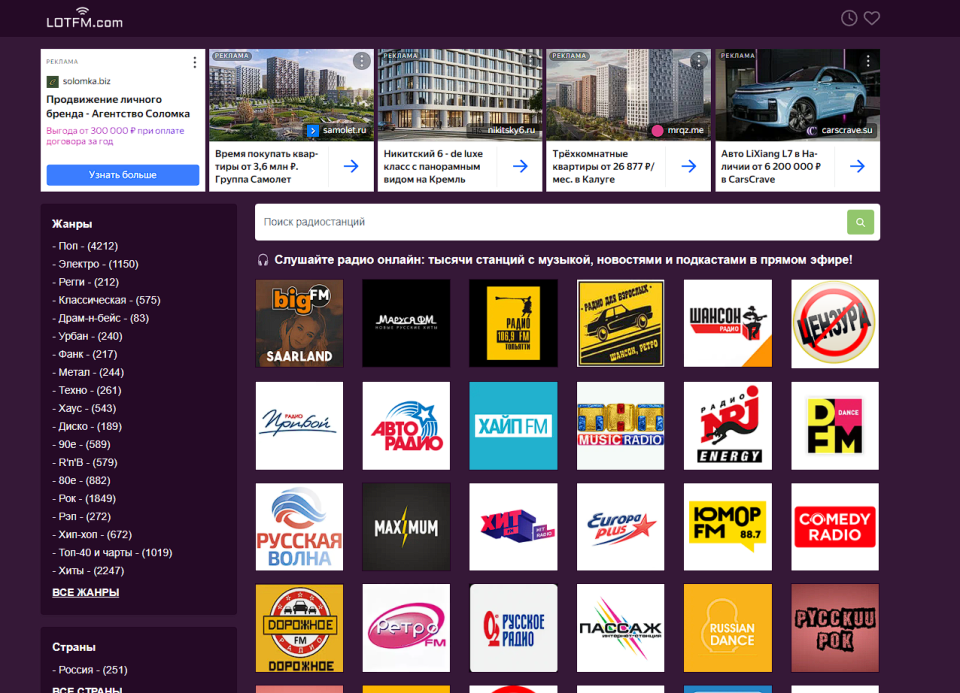Click the green search magnifier button
The image size is (960, 693).
pos(860,222)
